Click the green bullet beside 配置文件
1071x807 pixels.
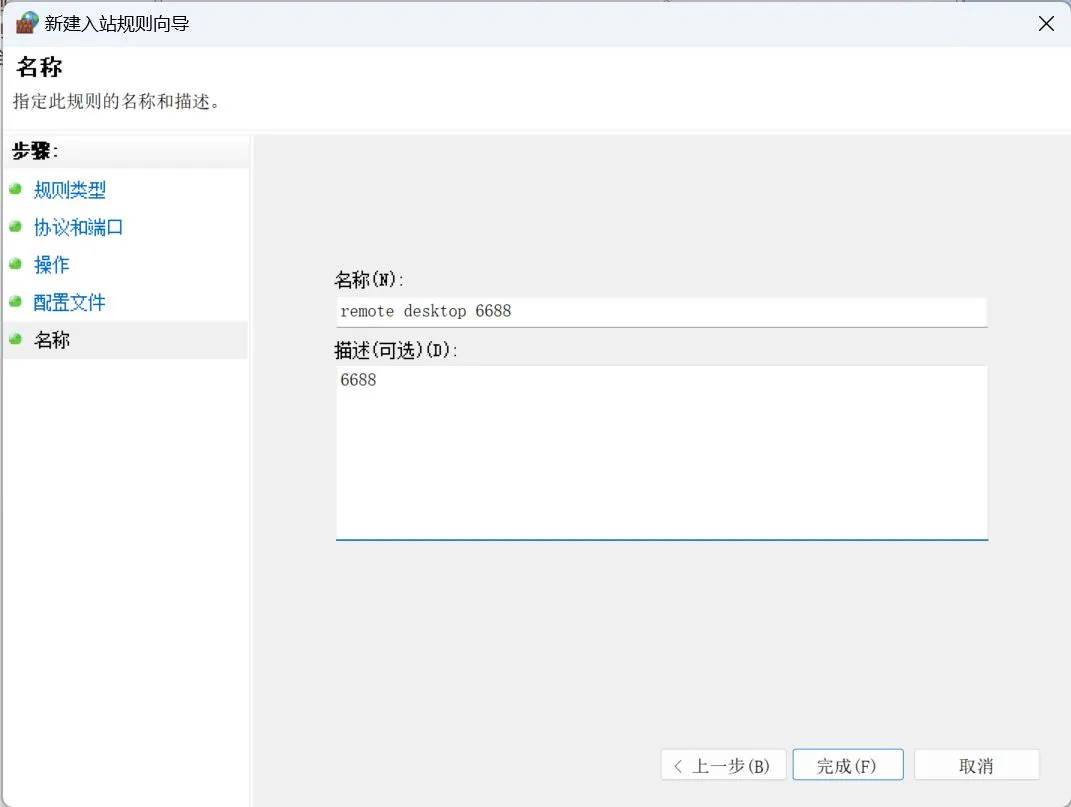[x=16, y=301]
